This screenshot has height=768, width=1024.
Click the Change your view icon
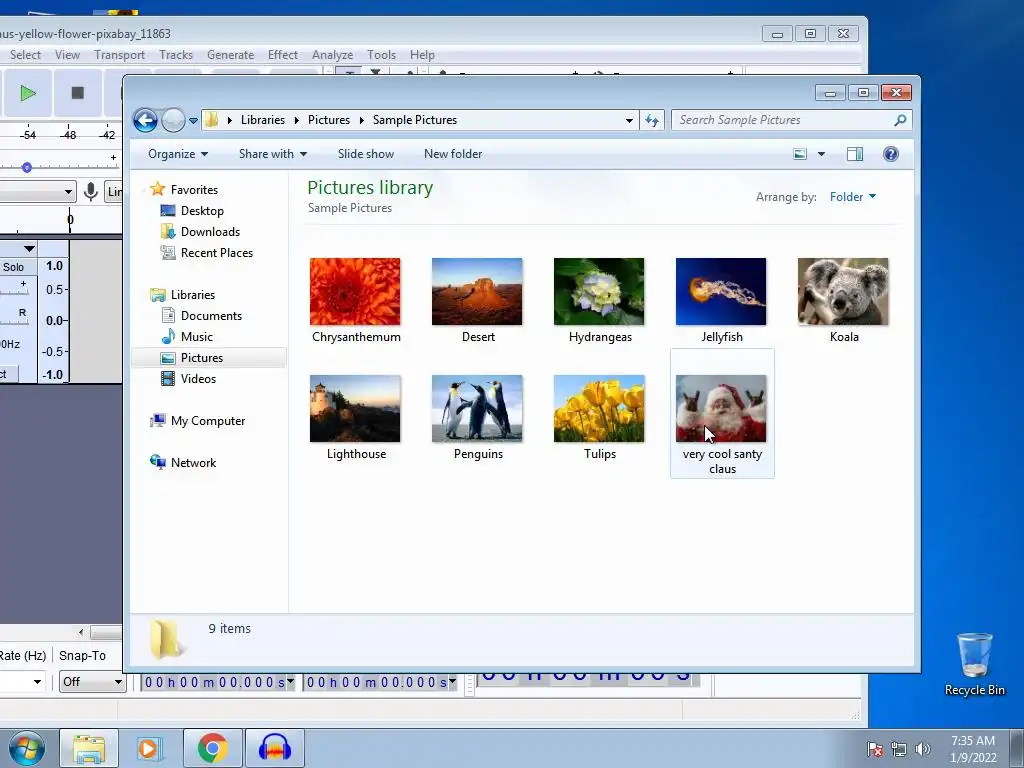[x=800, y=154]
